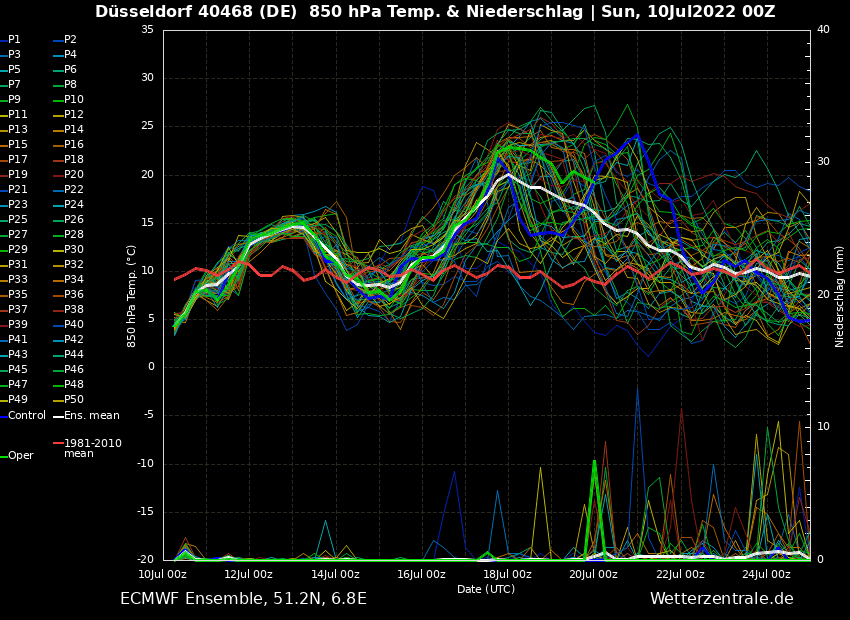This screenshot has height=620, width=850.
Task: Click the red line swatch beside 1981-2010 mean
Action: click(58, 443)
